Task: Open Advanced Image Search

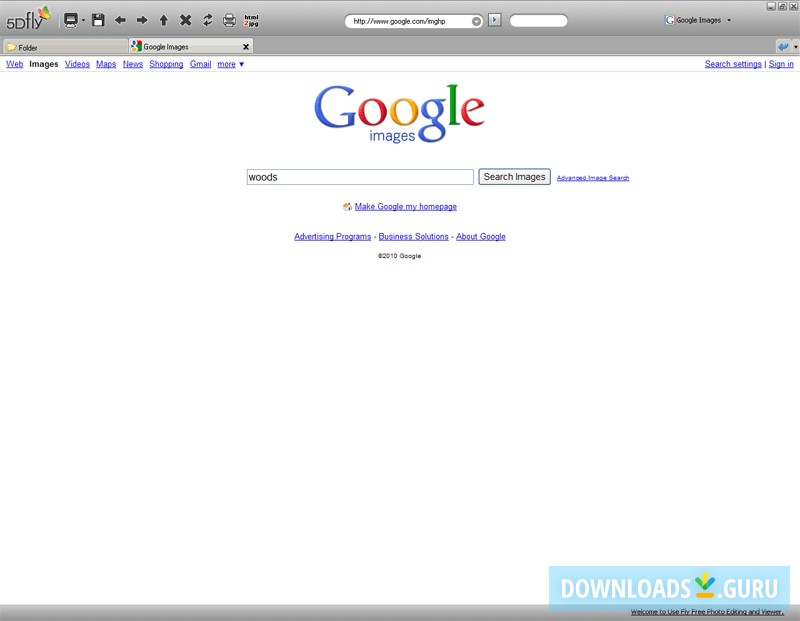Action: pyautogui.click(x=594, y=177)
